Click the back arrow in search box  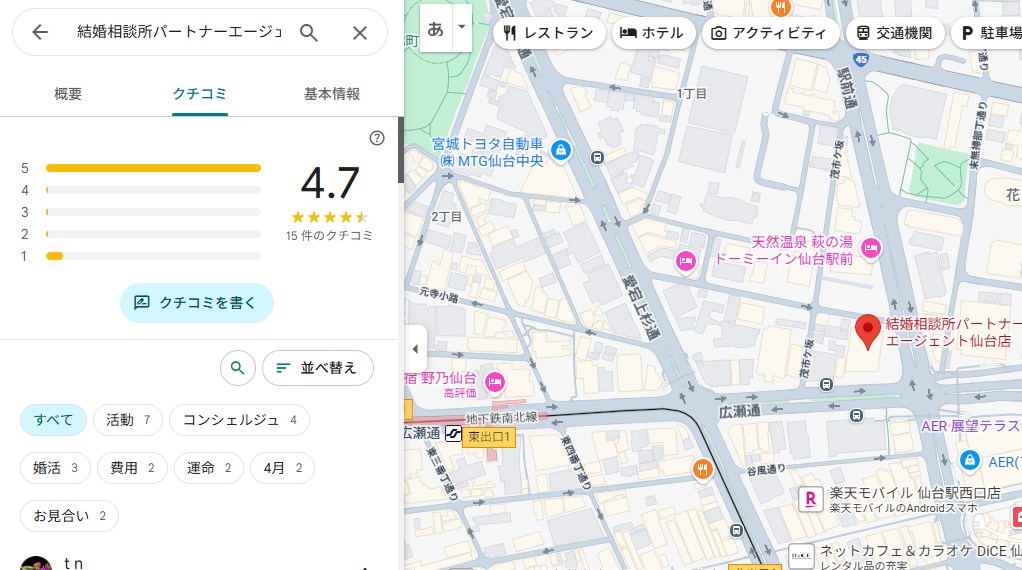click(40, 33)
